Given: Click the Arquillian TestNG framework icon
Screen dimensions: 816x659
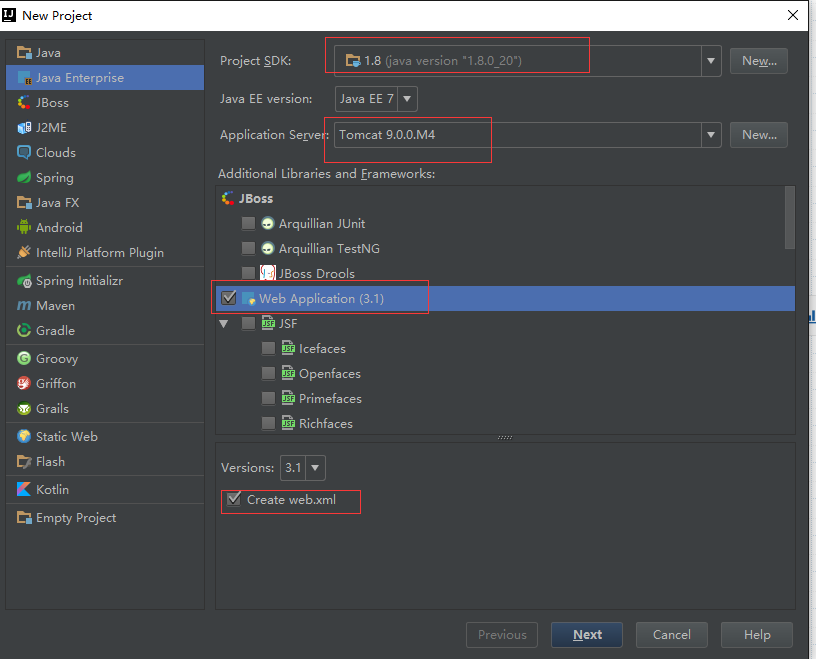Looking at the screenshot, I should [267, 248].
